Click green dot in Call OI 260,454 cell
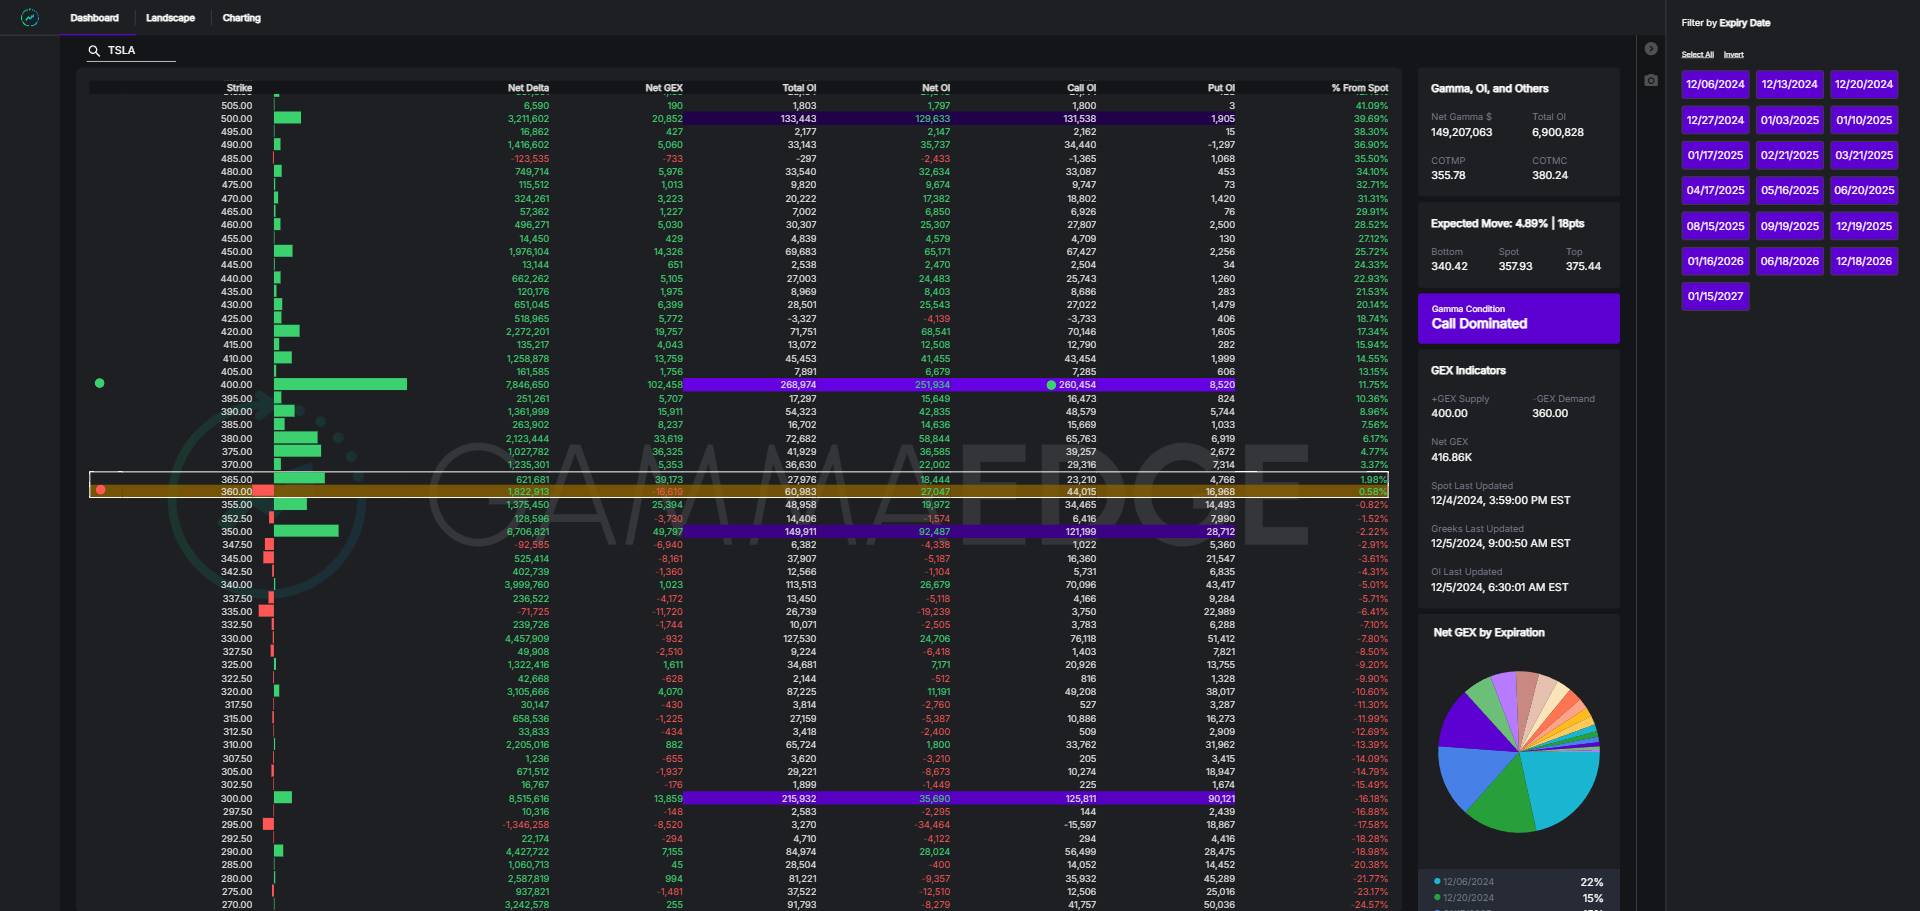This screenshot has width=1920, height=911. [x=1051, y=385]
